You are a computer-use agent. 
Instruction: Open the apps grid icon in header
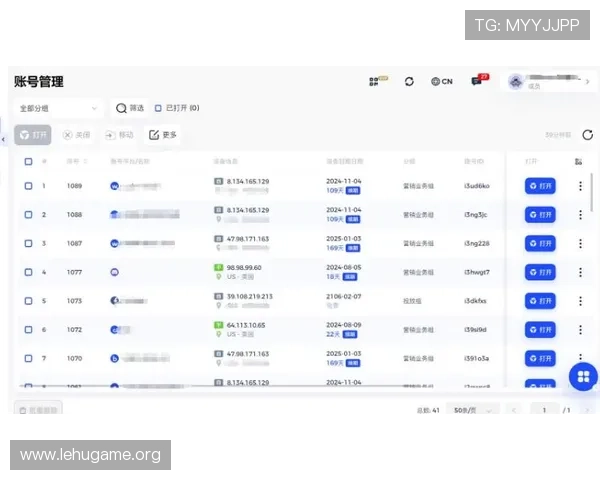(374, 82)
